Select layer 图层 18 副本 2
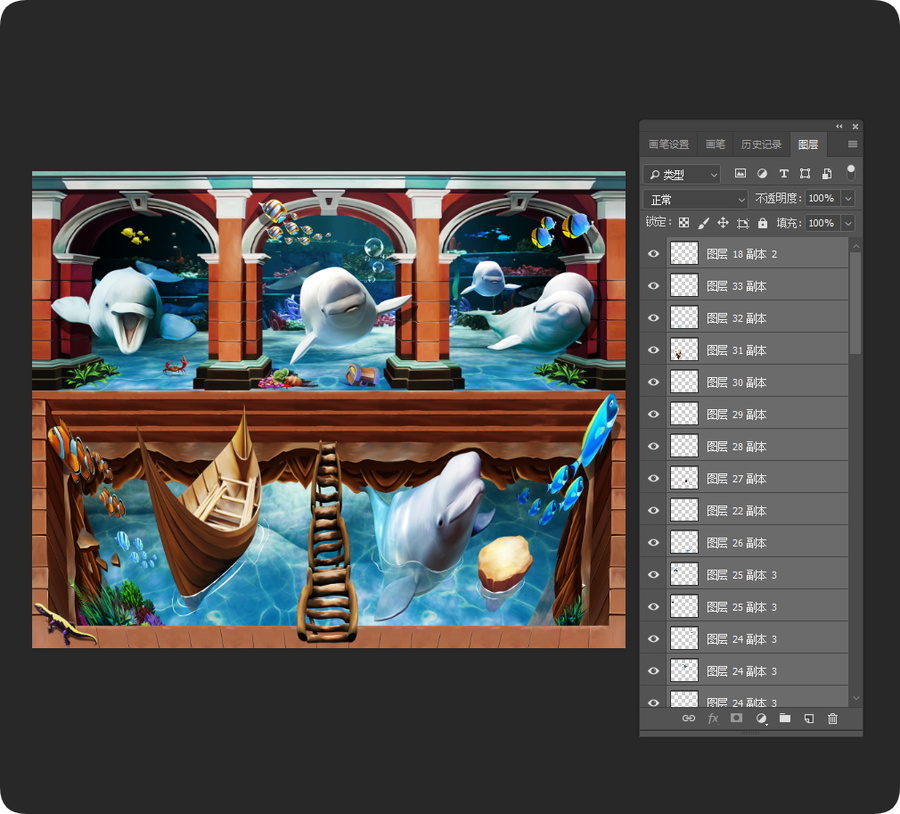The width and height of the screenshot is (900, 814). [x=757, y=254]
